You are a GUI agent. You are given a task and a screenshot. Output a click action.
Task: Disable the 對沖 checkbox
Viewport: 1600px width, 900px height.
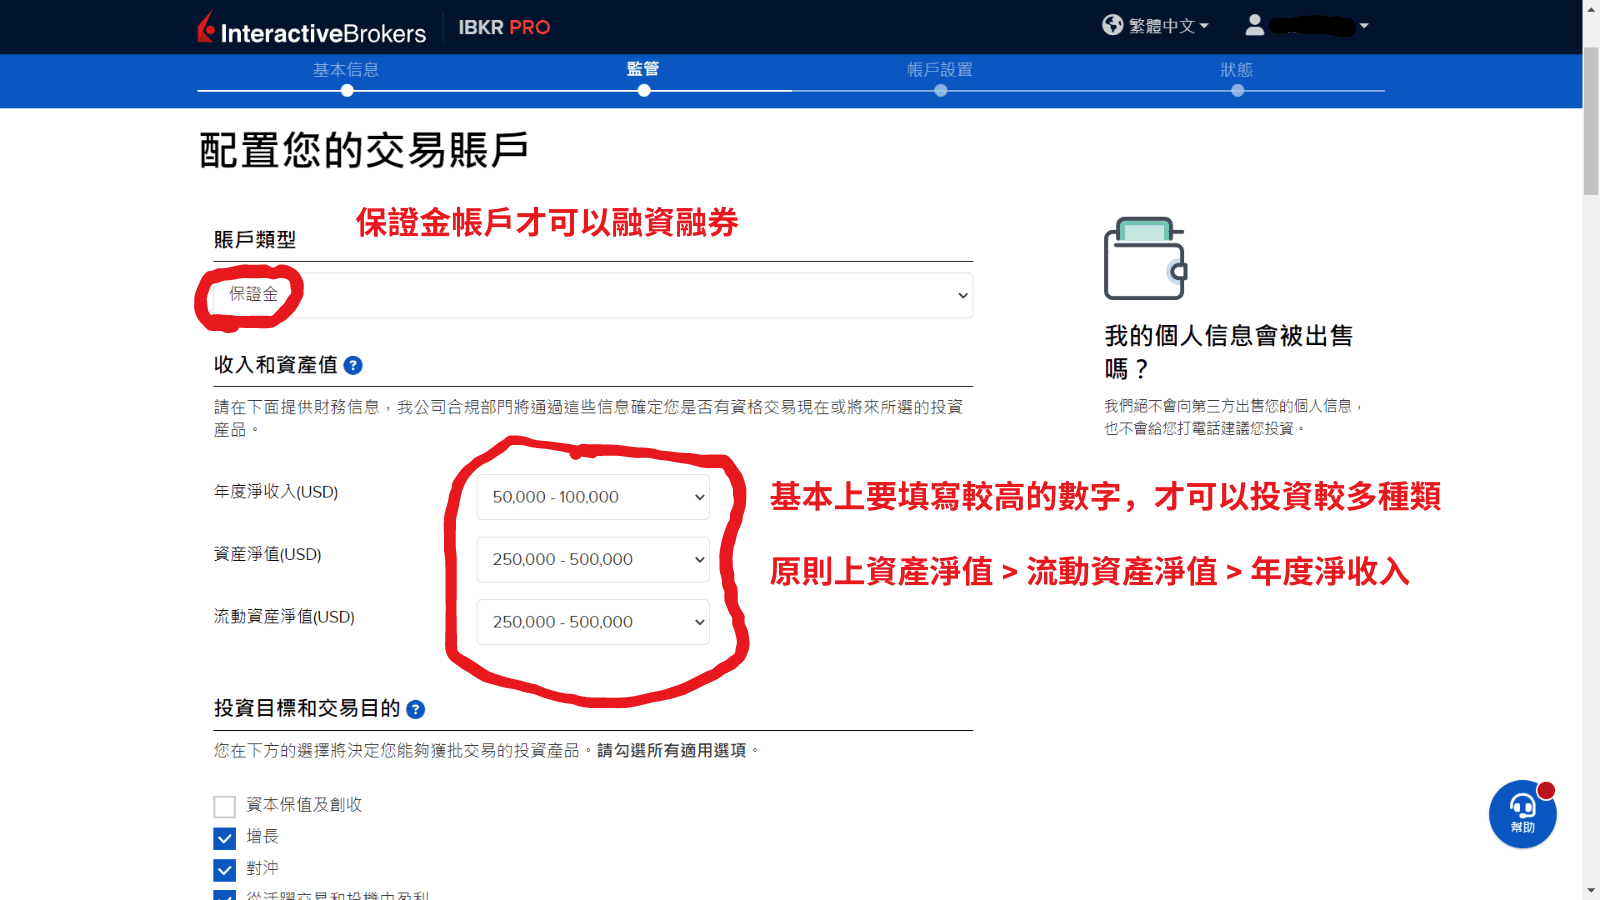(x=225, y=869)
